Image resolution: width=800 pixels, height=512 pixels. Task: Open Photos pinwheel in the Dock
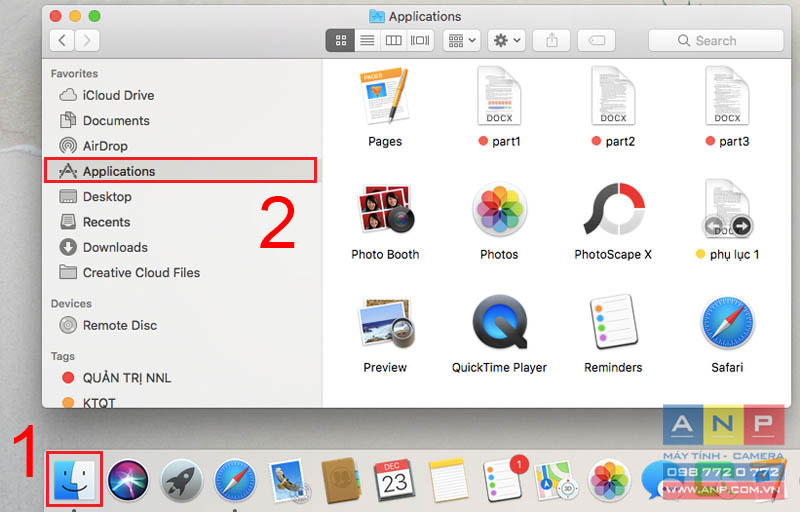[x=609, y=480]
